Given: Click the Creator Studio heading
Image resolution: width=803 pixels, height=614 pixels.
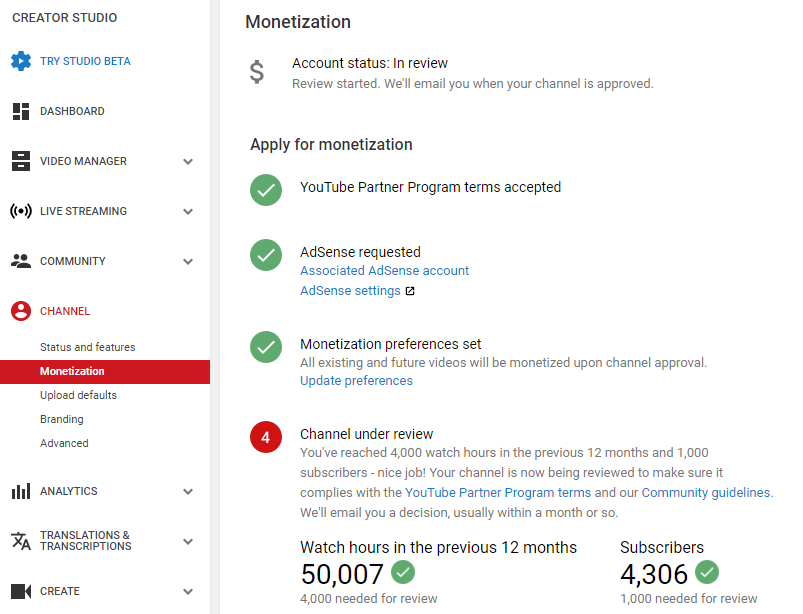Looking at the screenshot, I should (x=65, y=17).
